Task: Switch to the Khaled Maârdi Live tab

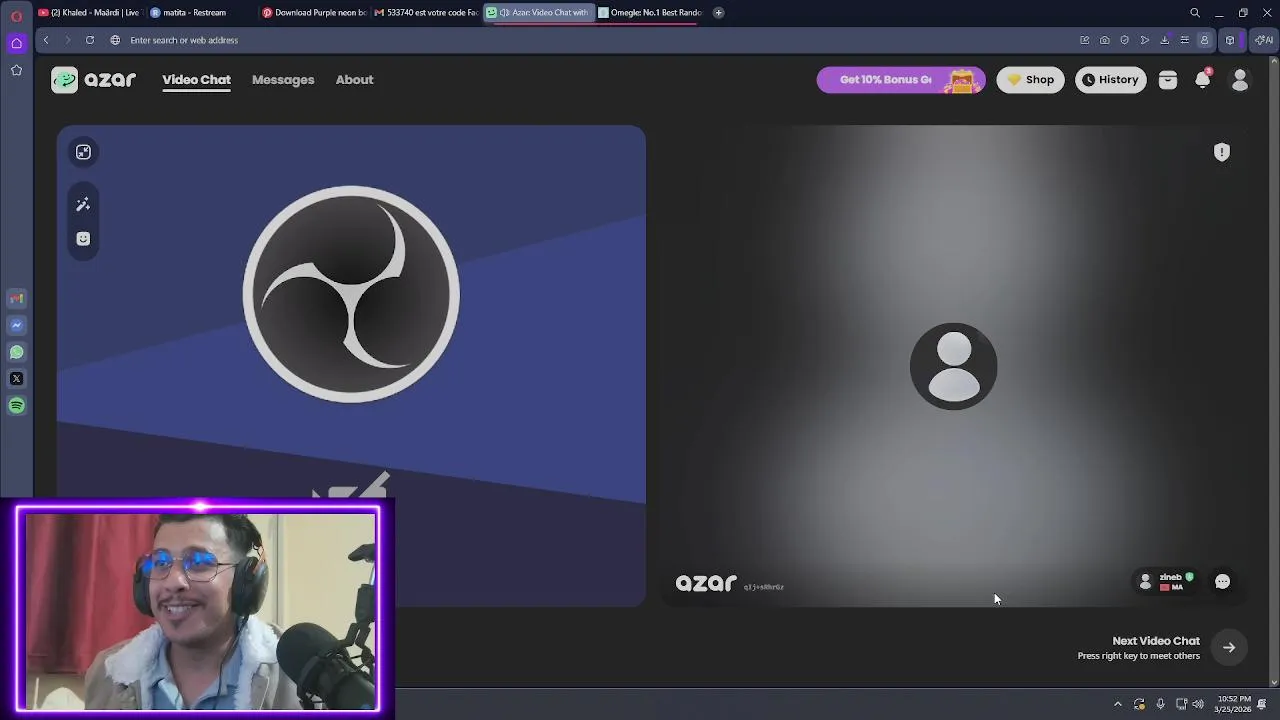Action: tap(89, 13)
